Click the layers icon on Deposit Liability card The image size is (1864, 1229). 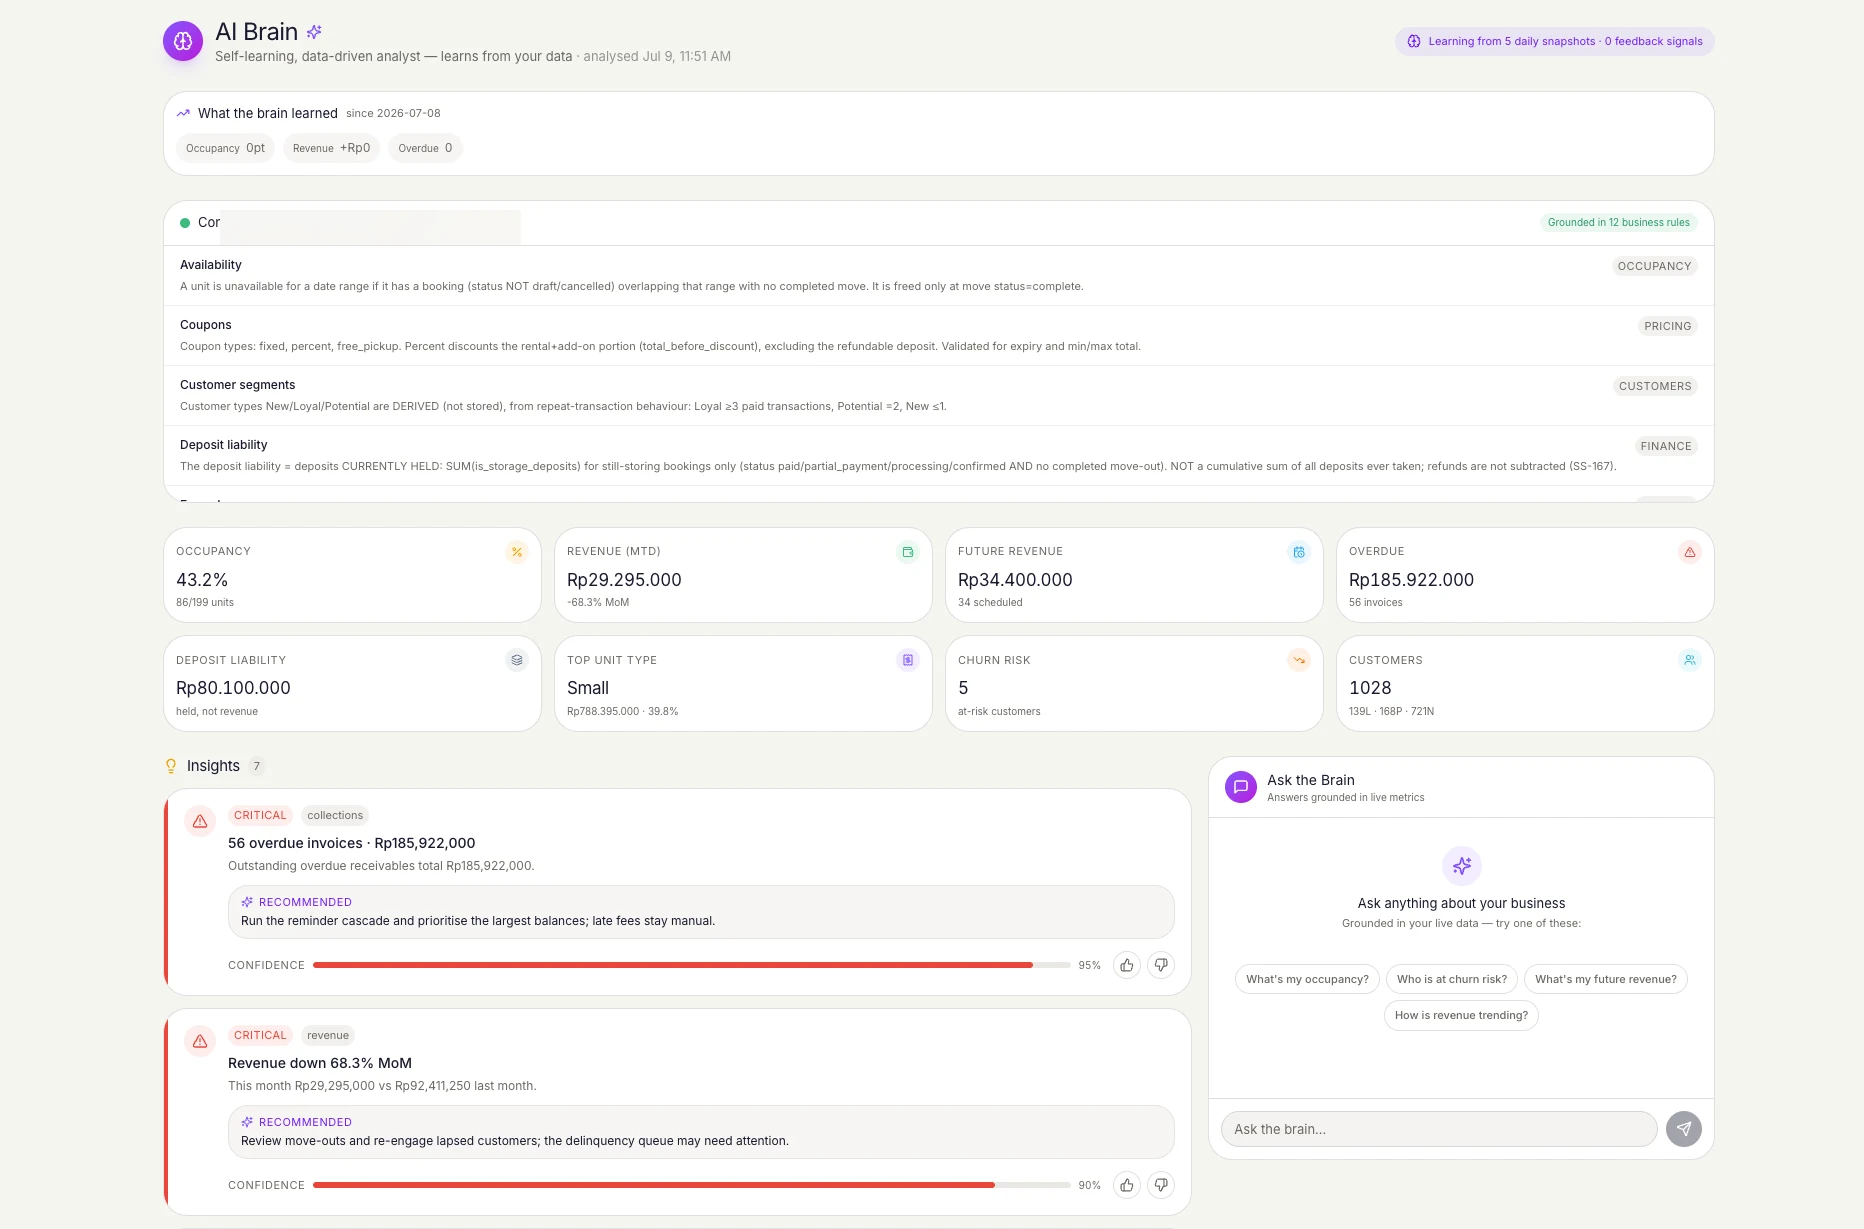pyautogui.click(x=517, y=660)
